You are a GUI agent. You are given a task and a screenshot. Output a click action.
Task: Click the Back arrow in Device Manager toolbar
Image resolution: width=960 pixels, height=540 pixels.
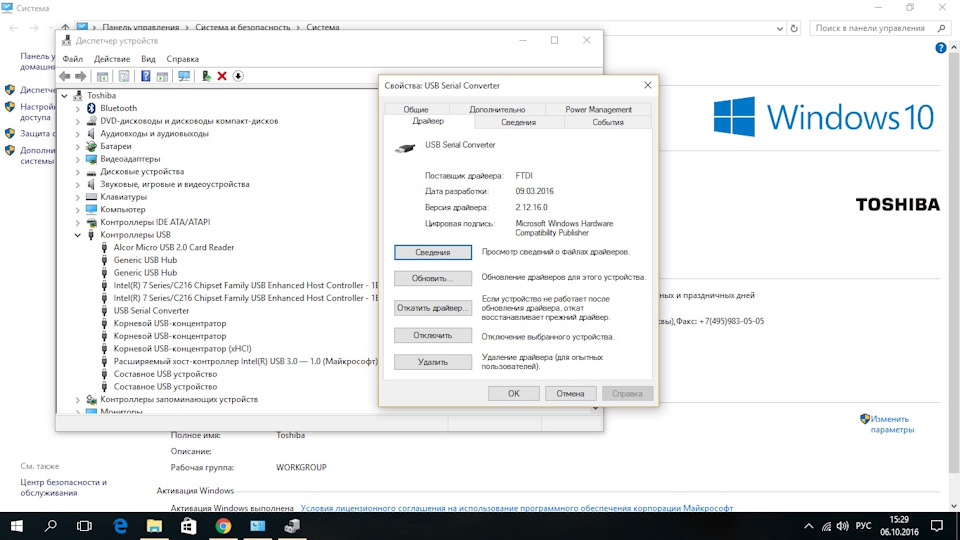[x=65, y=76]
